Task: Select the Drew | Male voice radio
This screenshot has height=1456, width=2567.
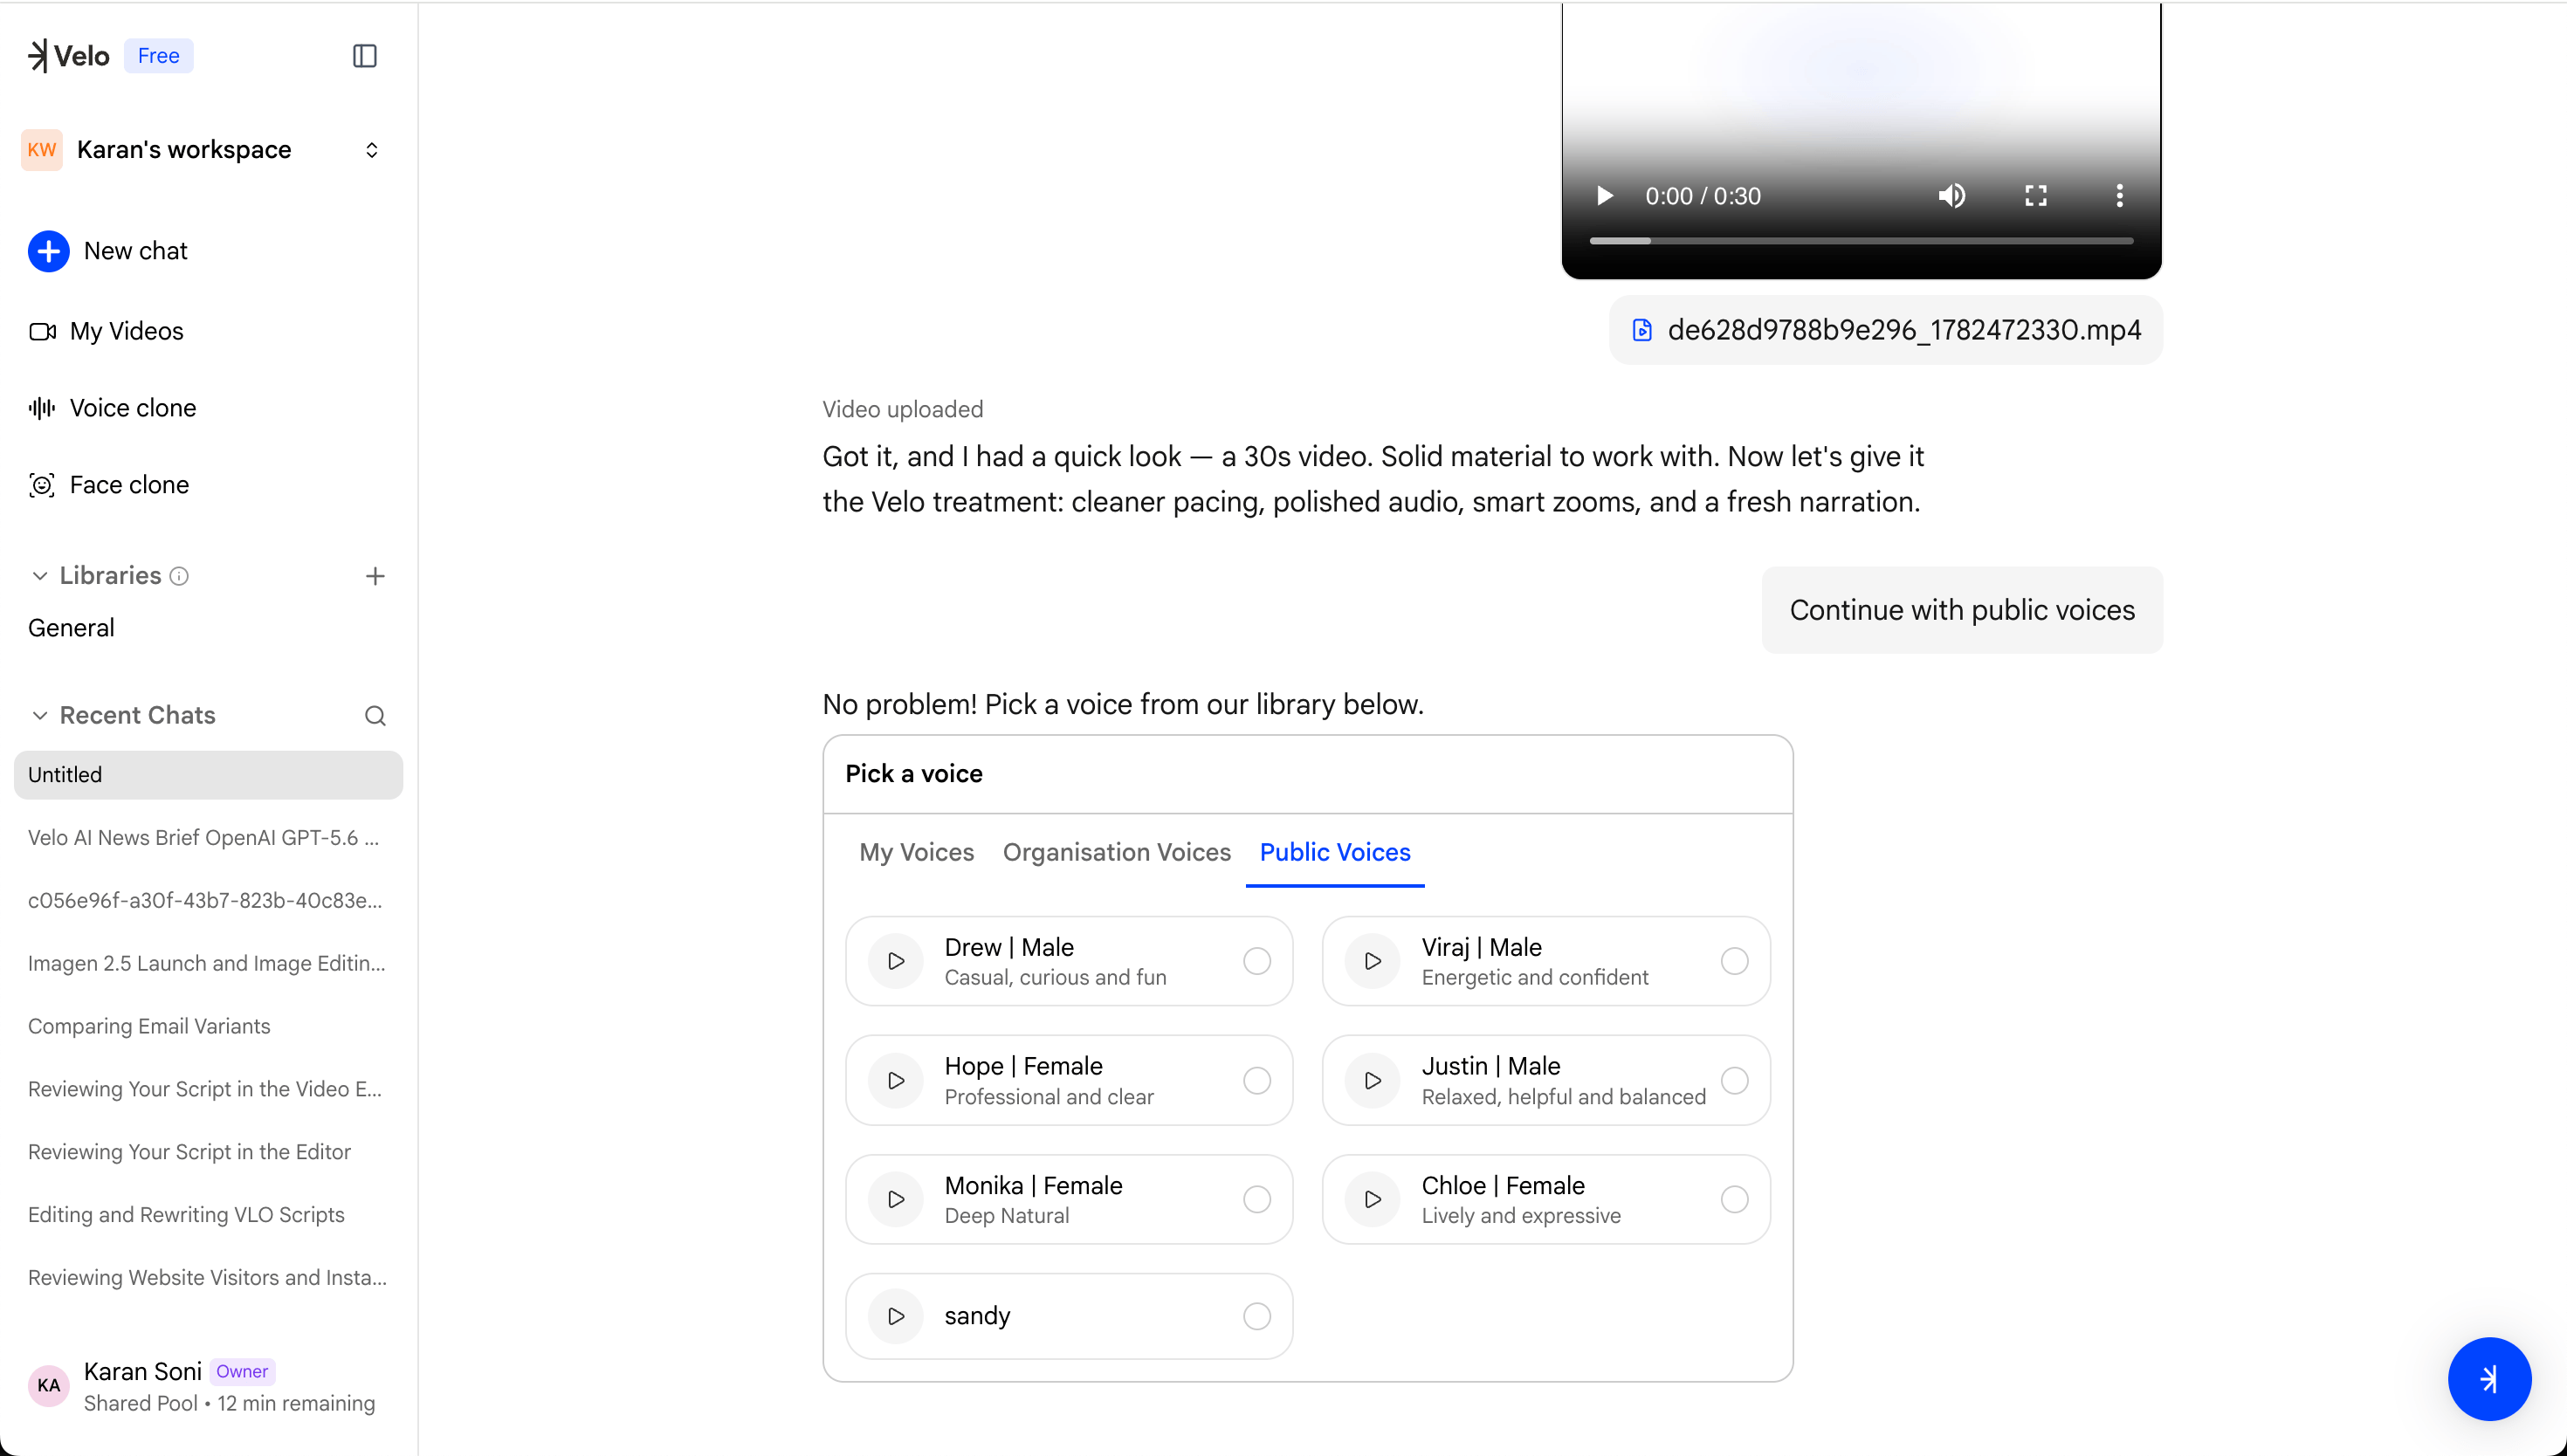Action: [x=1257, y=961]
